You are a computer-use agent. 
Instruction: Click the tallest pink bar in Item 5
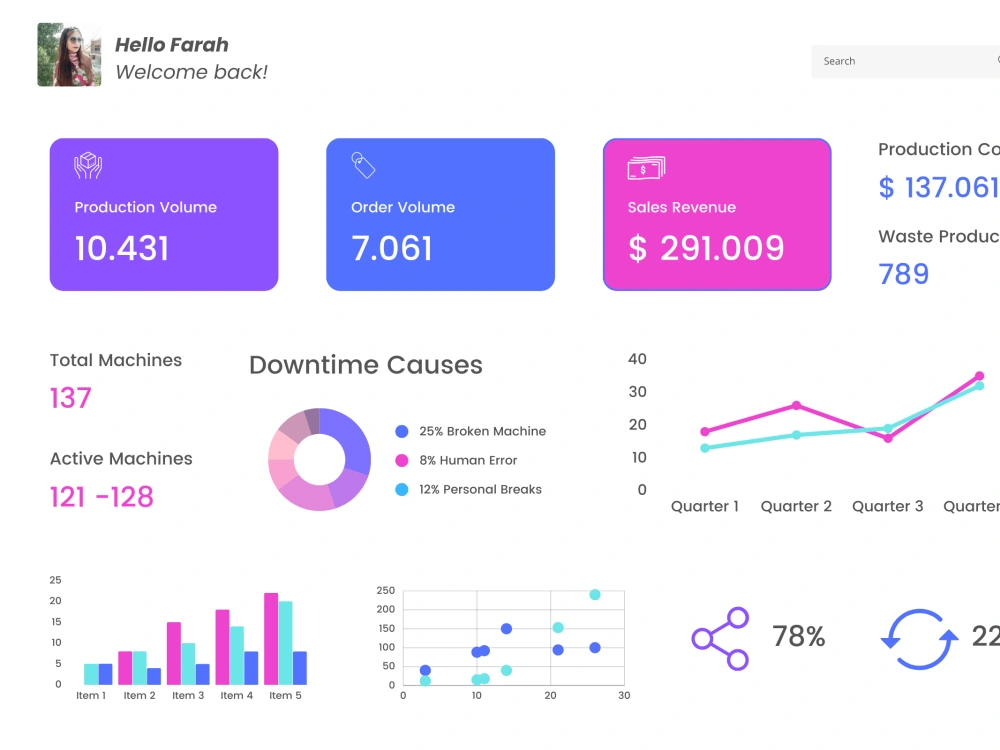tap(271, 639)
